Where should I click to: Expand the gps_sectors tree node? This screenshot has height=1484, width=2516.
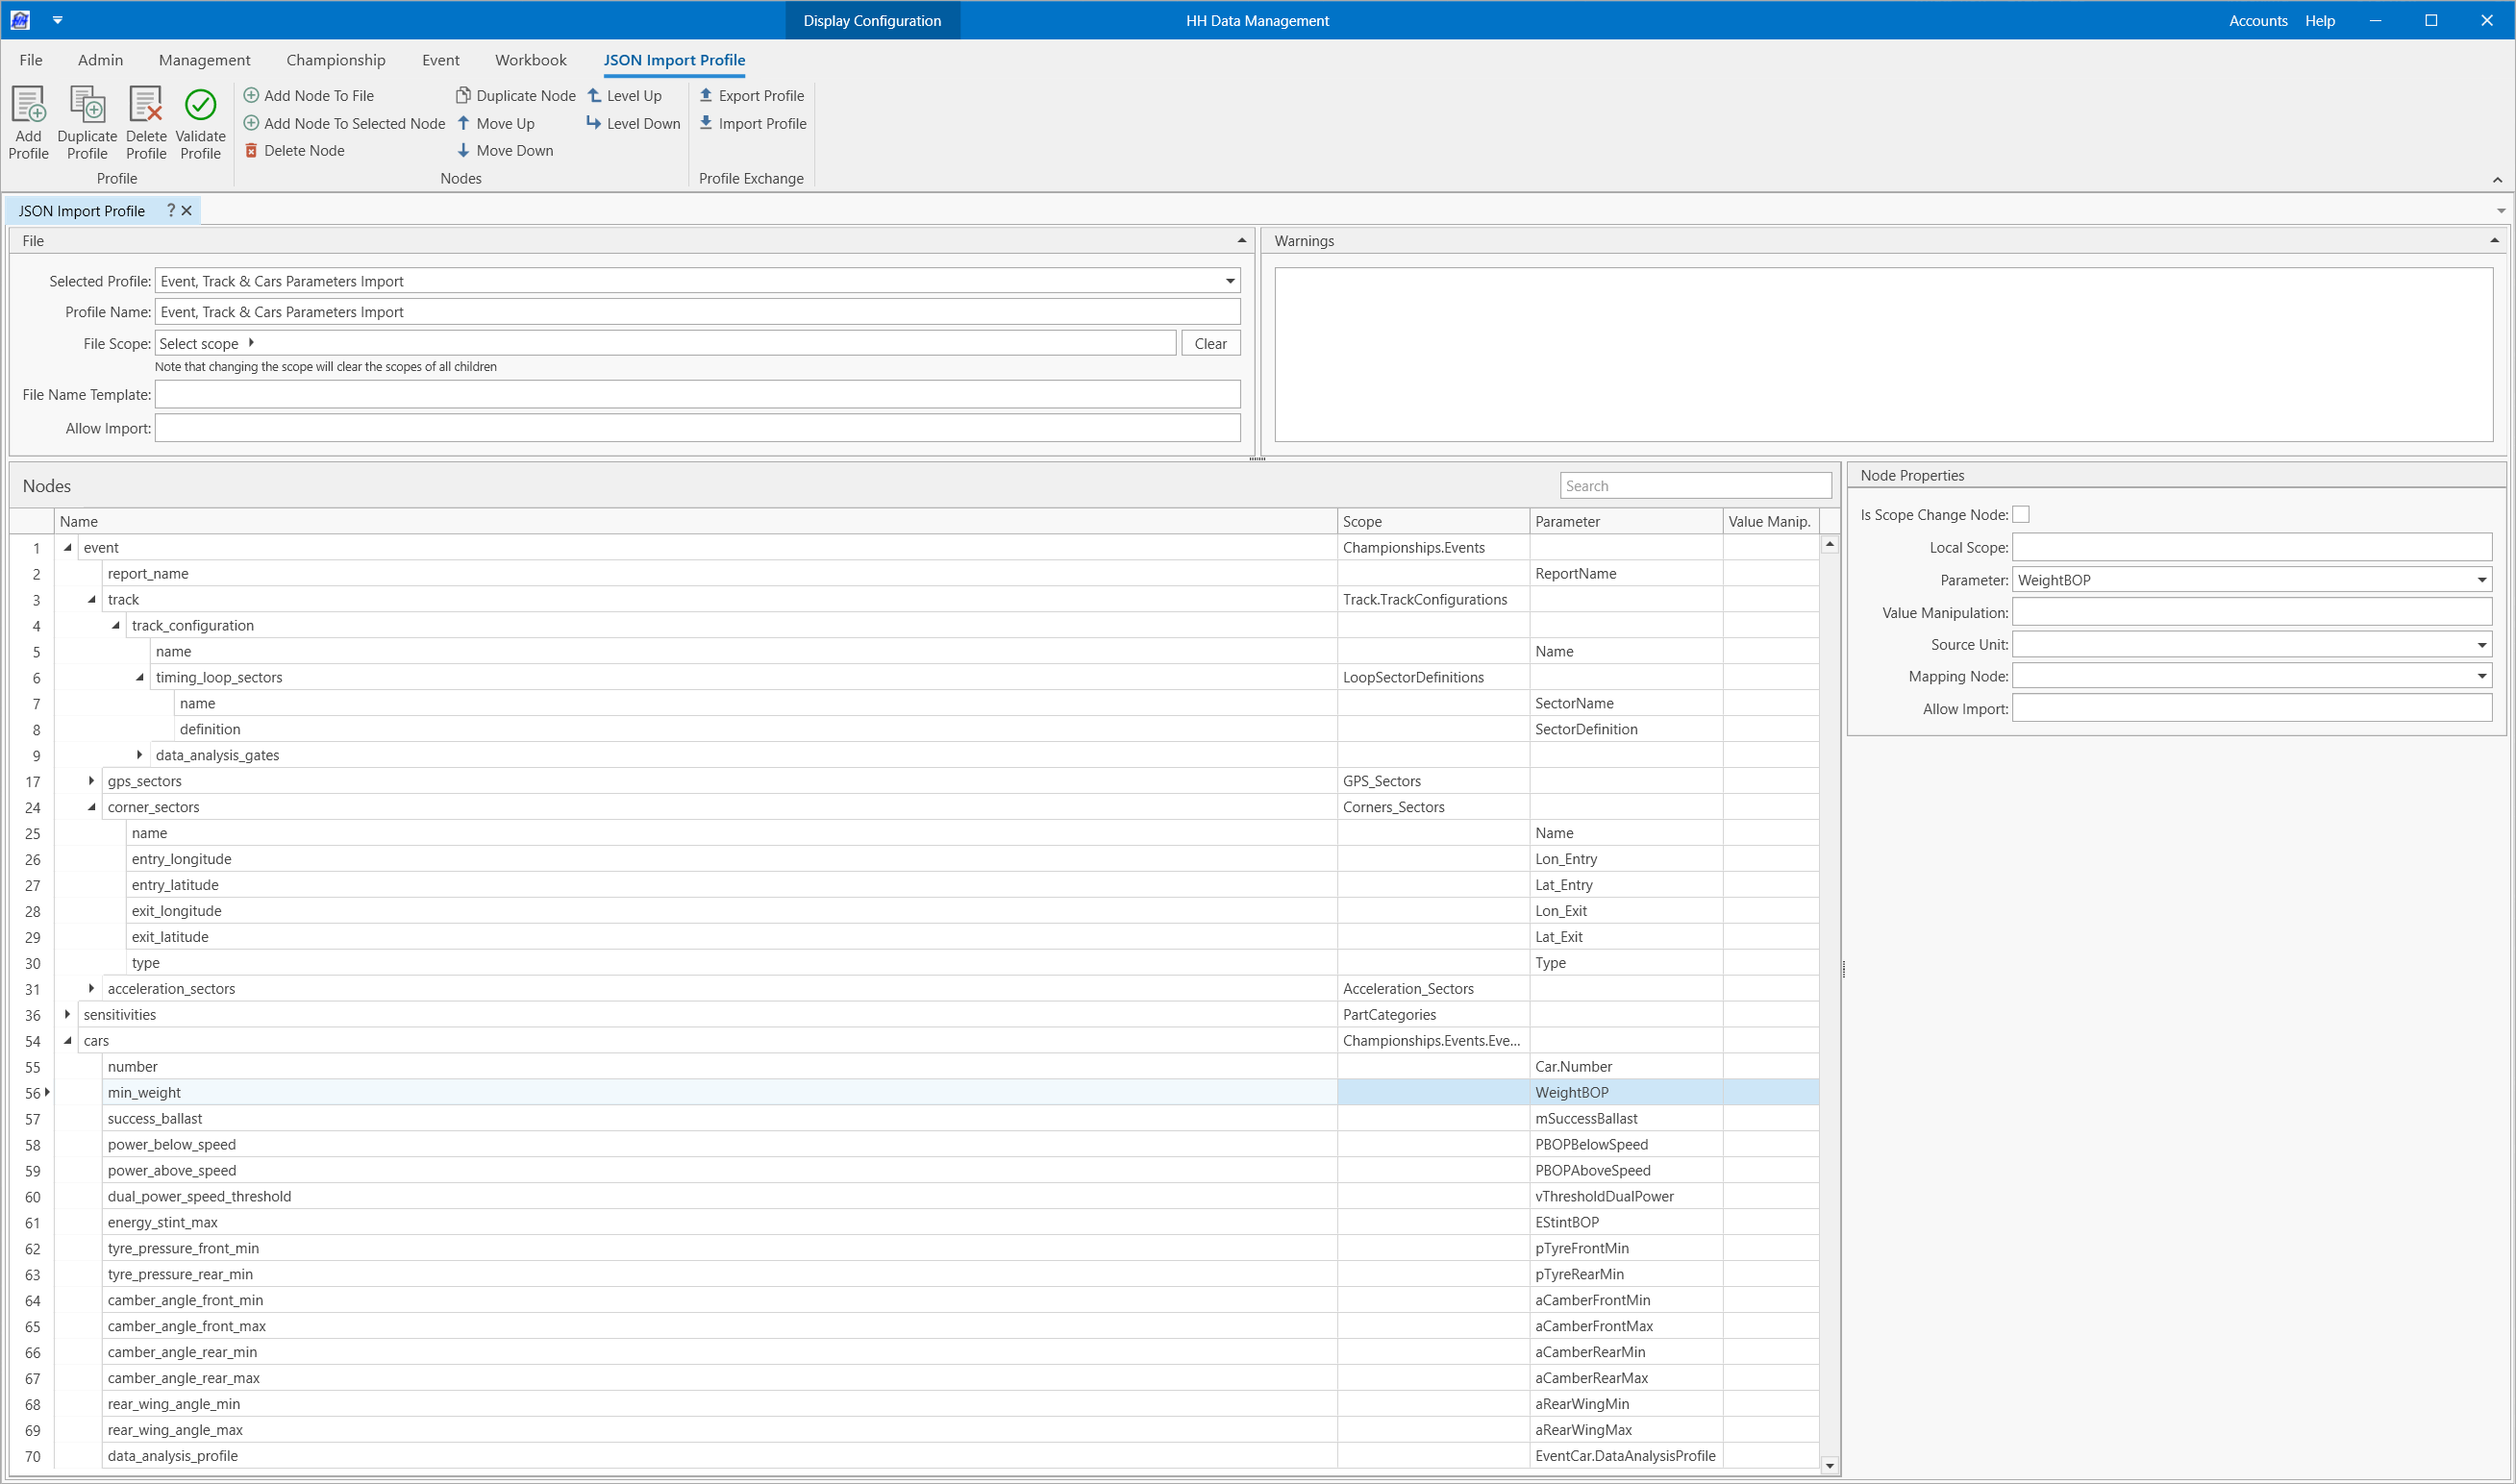coord(91,781)
